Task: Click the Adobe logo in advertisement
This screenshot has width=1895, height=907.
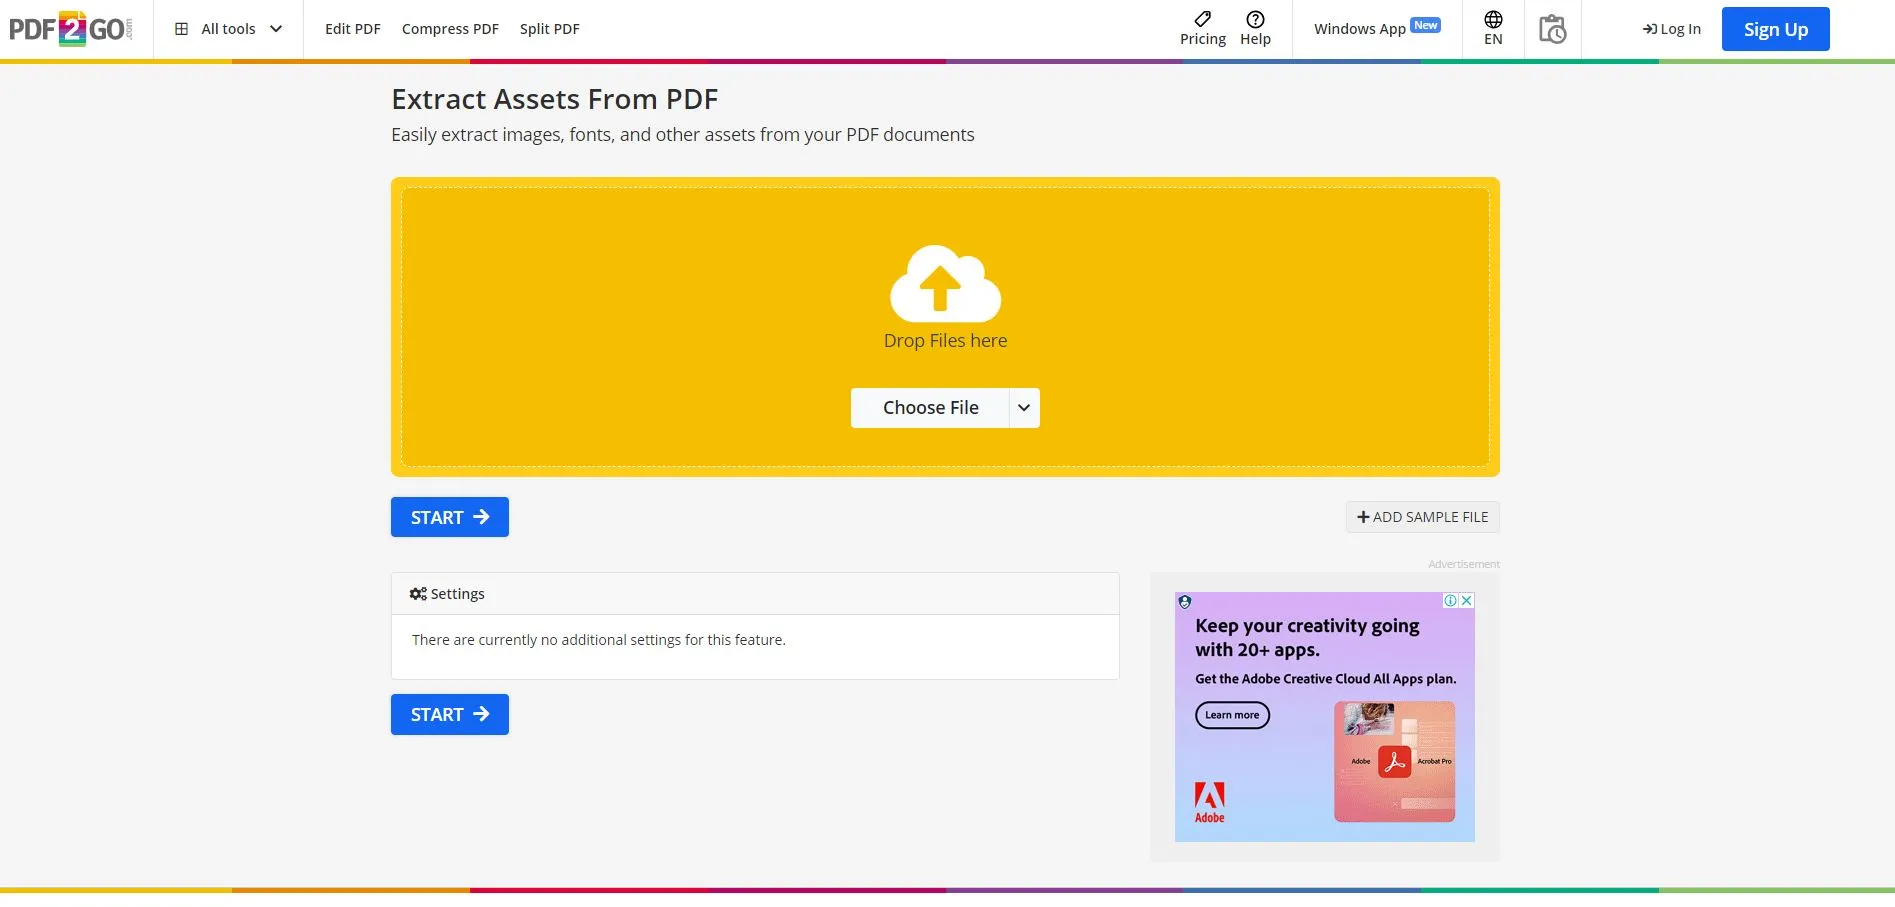Action: click(1209, 802)
